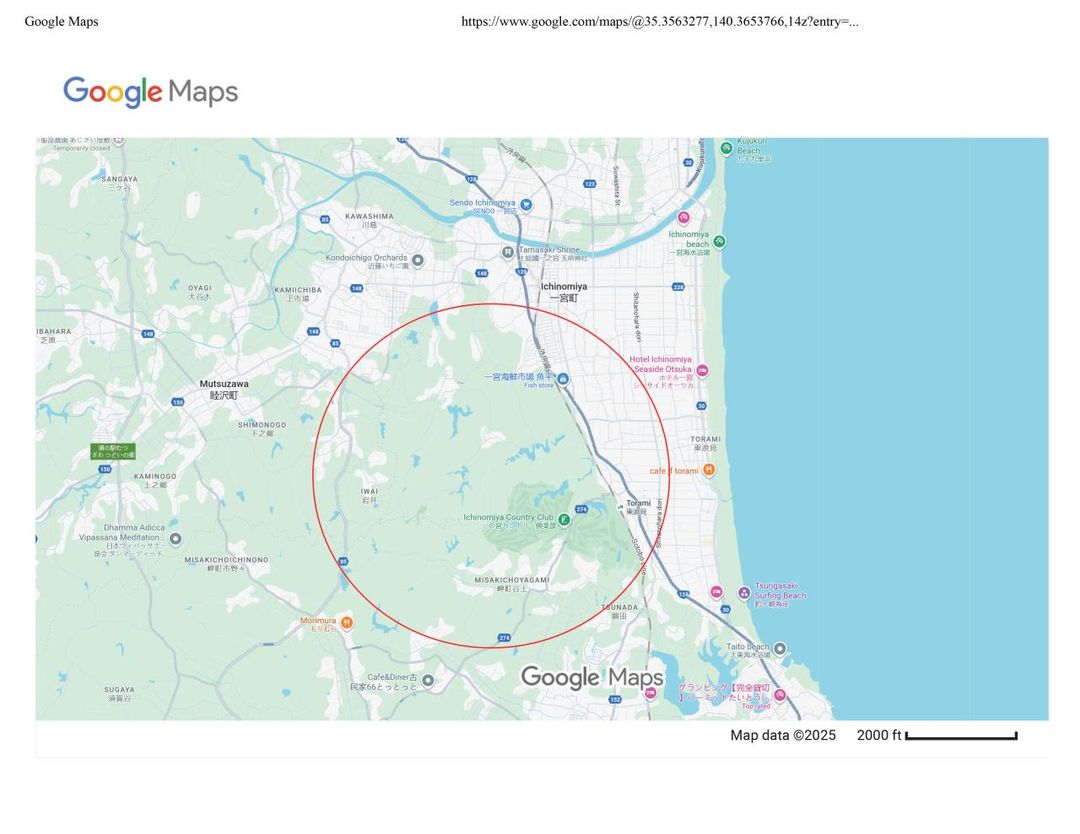Click the purple Tsurigasaki Surfing Beach pin
This screenshot has width=1080, height=834.
point(744,592)
